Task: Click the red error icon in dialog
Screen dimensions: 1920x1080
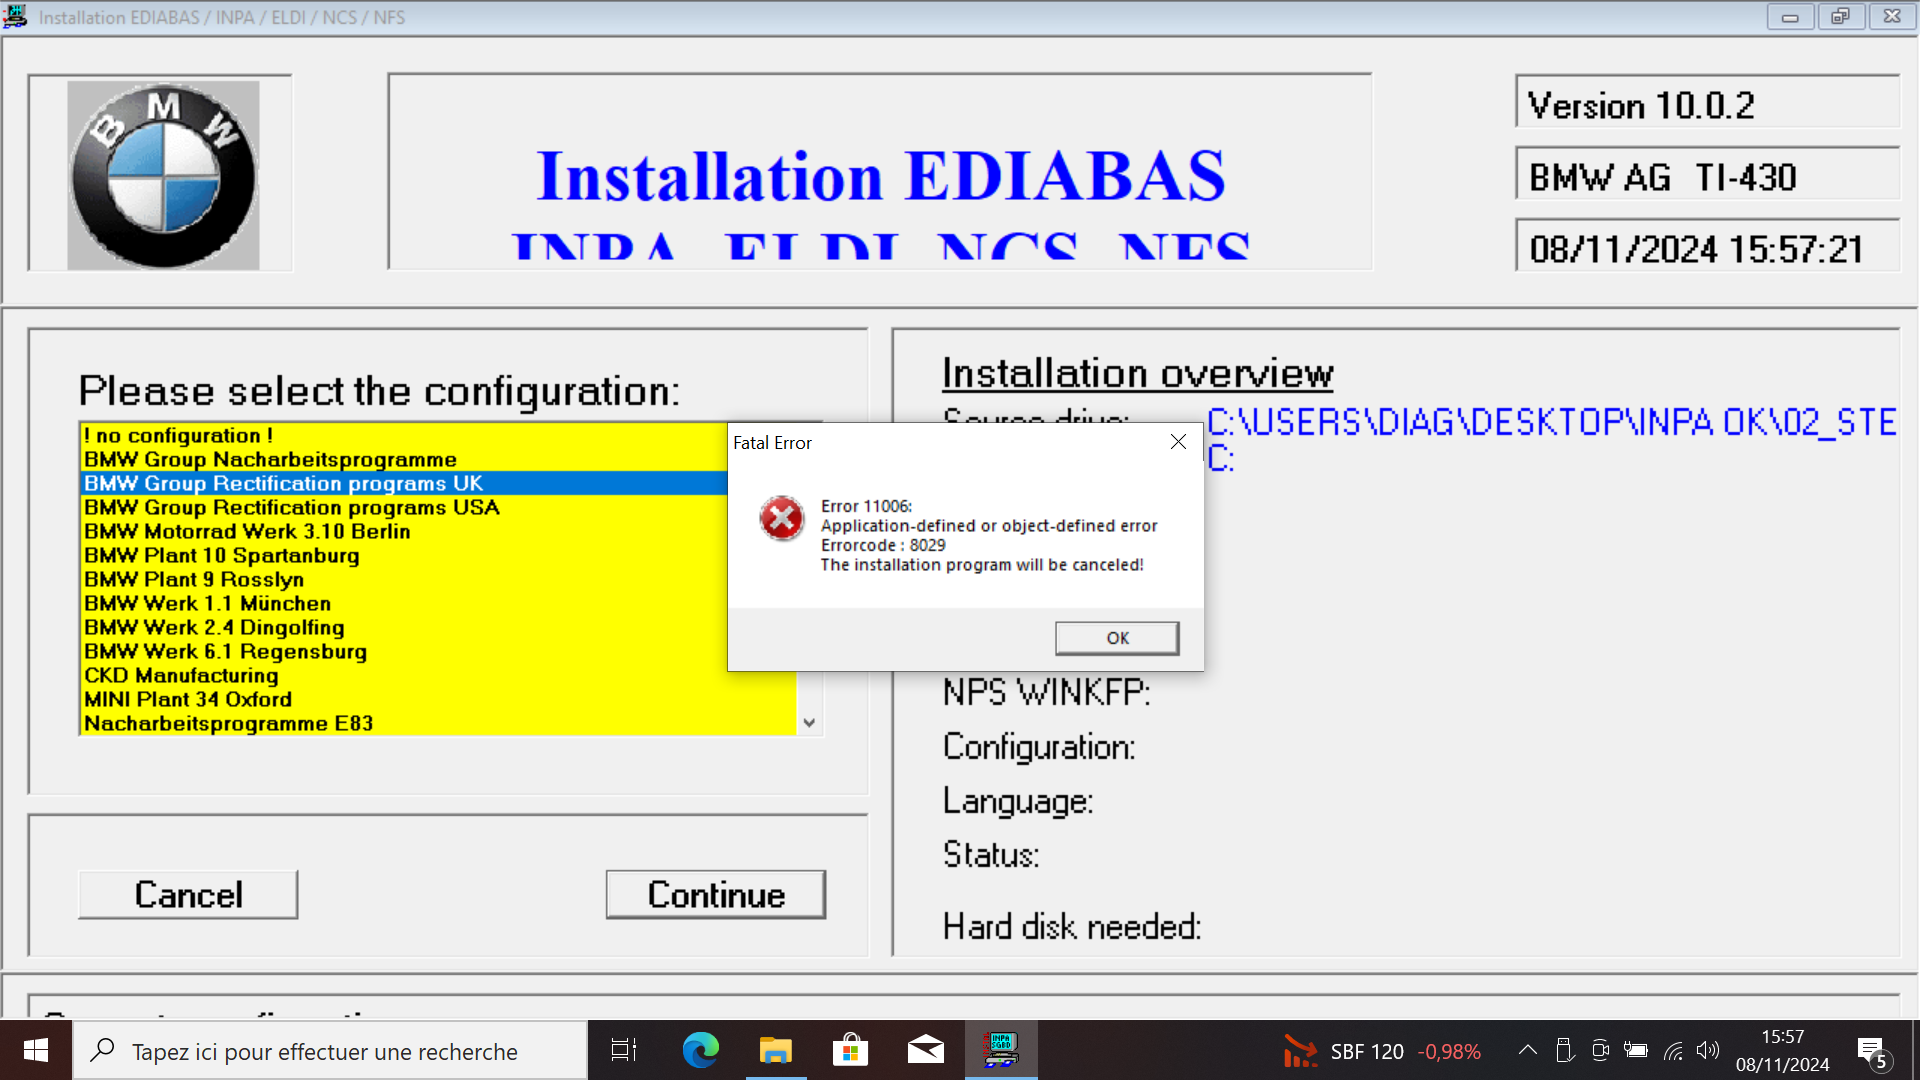Action: pos(782,519)
